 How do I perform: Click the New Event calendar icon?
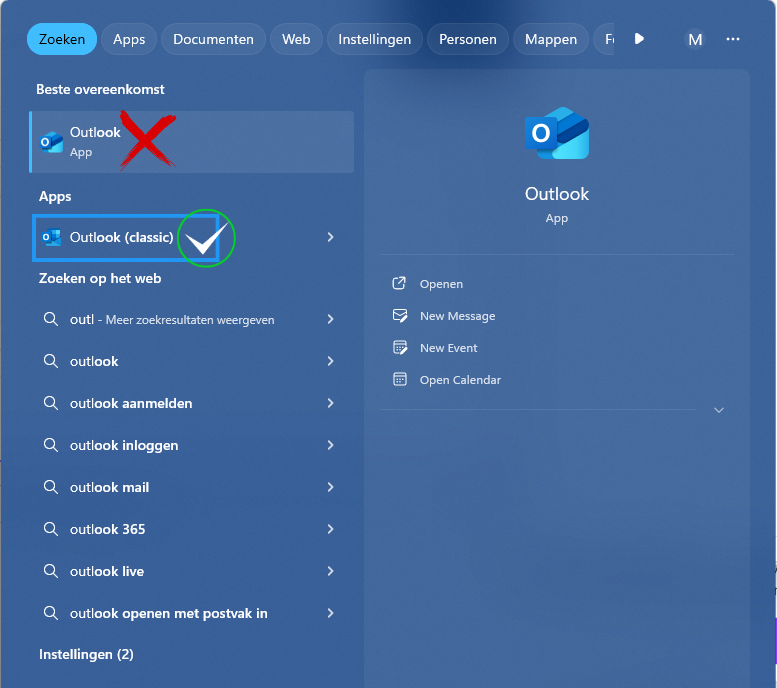click(x=400, y=347)
